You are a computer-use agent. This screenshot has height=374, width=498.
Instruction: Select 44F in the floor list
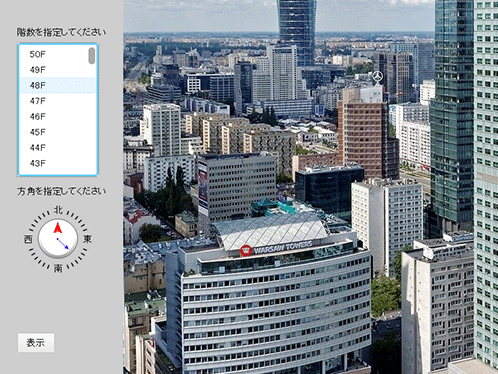pos(57,147)
